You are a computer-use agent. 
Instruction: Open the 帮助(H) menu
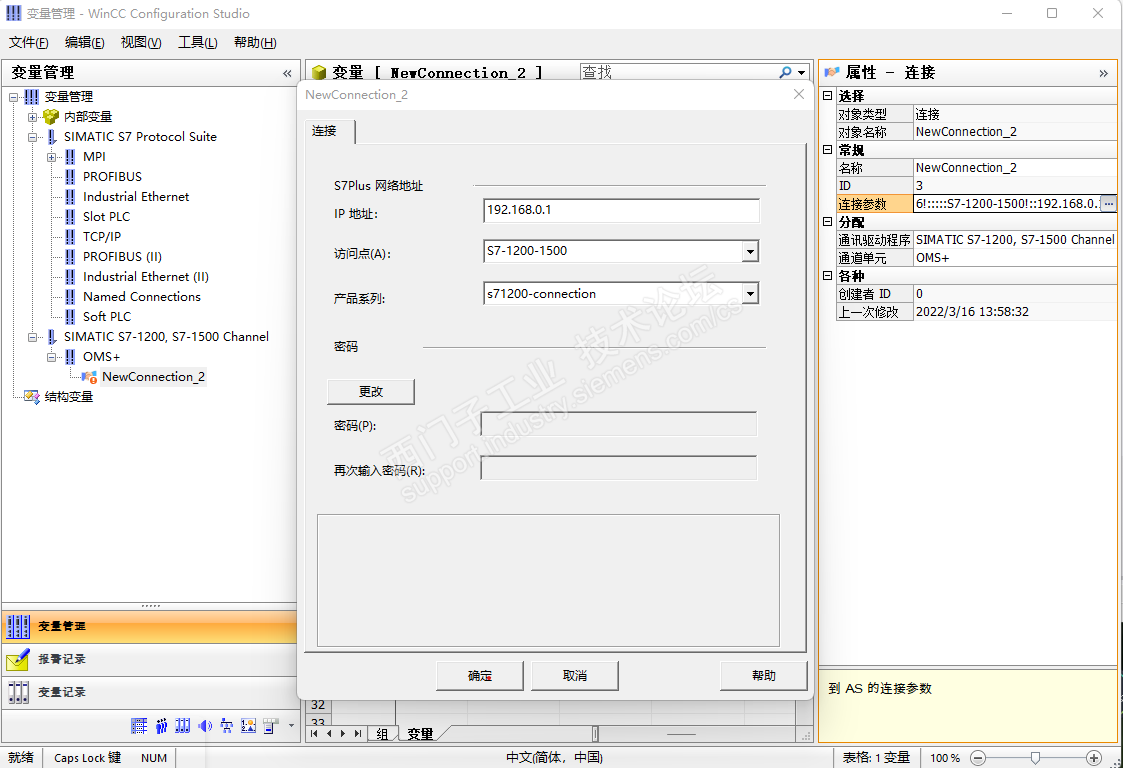pyautogui.click(x=255, y=43)
